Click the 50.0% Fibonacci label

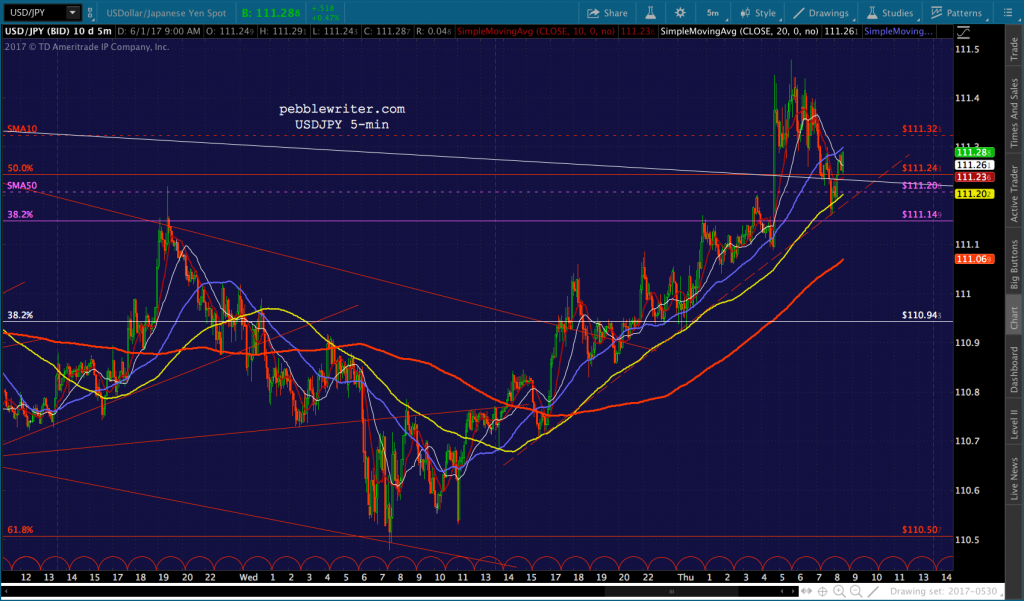point(20,169)
